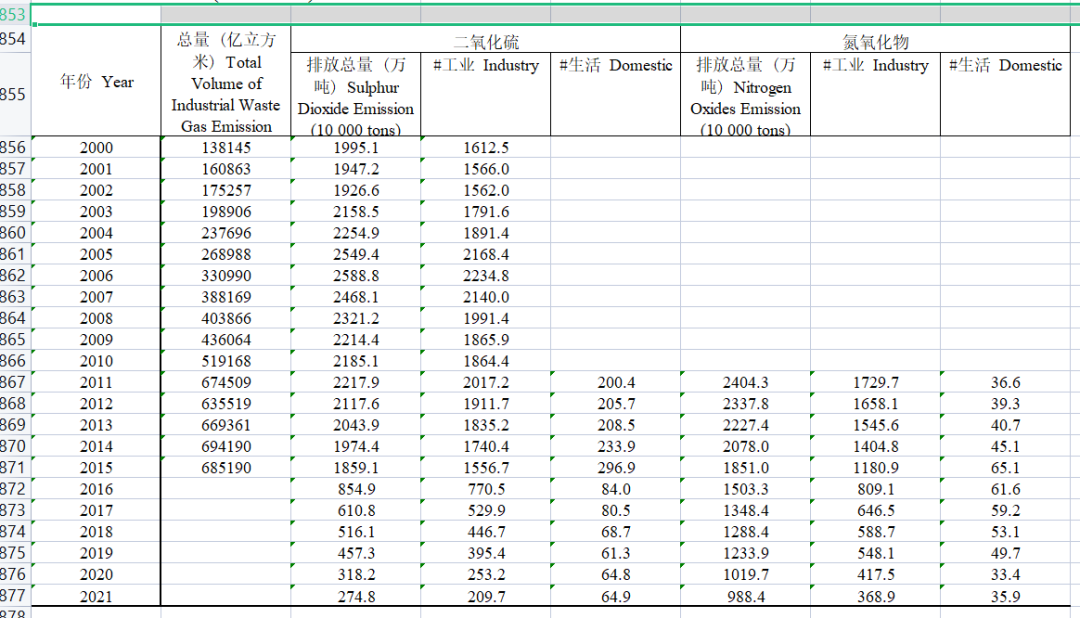Viewport: 1080px width, 618px height.
Task: Select the cell containing 160863
Action: point(226,169)
